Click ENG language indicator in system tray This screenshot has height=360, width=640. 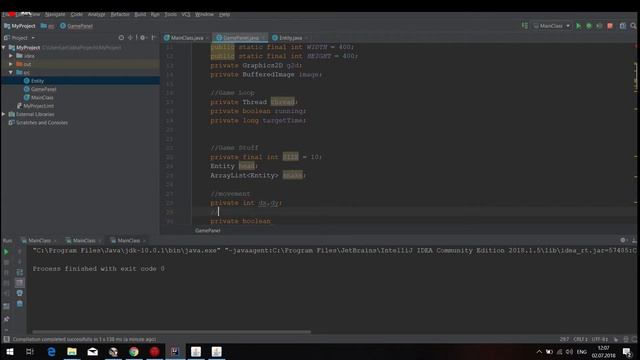click(x=582, y=351)
